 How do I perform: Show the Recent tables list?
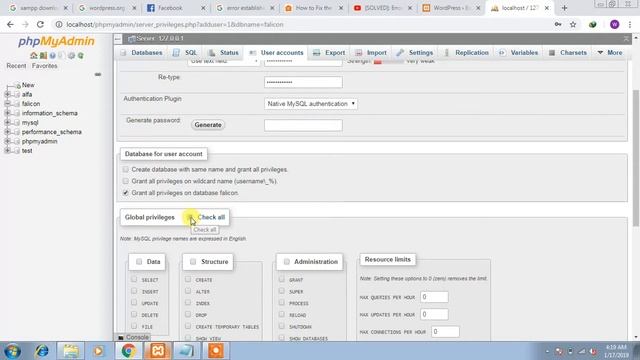(x=16, y=66)
